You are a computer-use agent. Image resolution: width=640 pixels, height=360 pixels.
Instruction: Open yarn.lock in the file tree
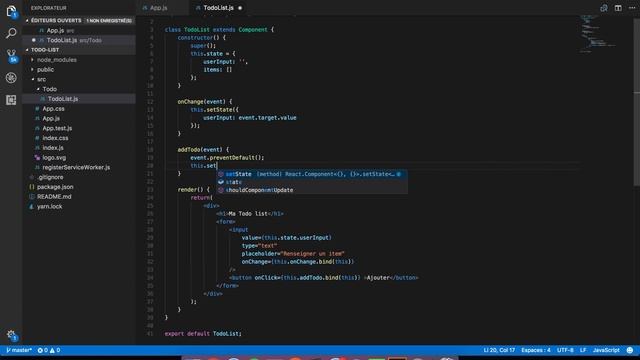[79, 207]
